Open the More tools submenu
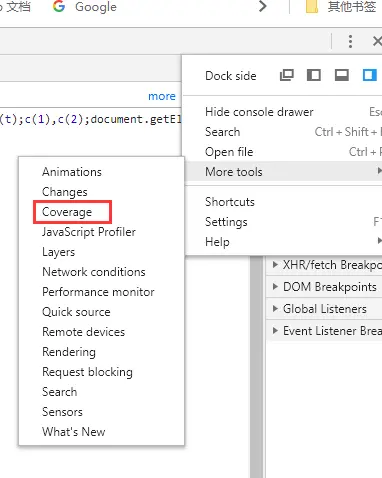 [283, 172]
